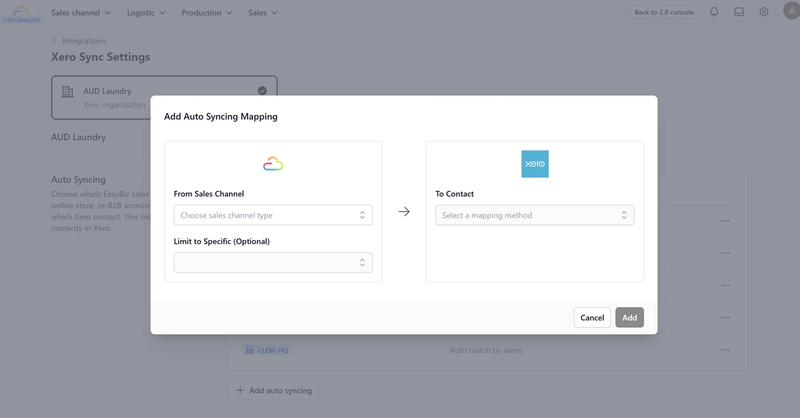Click the Integrations back chevron
800x418 pixels.
(x=54, y=40)
